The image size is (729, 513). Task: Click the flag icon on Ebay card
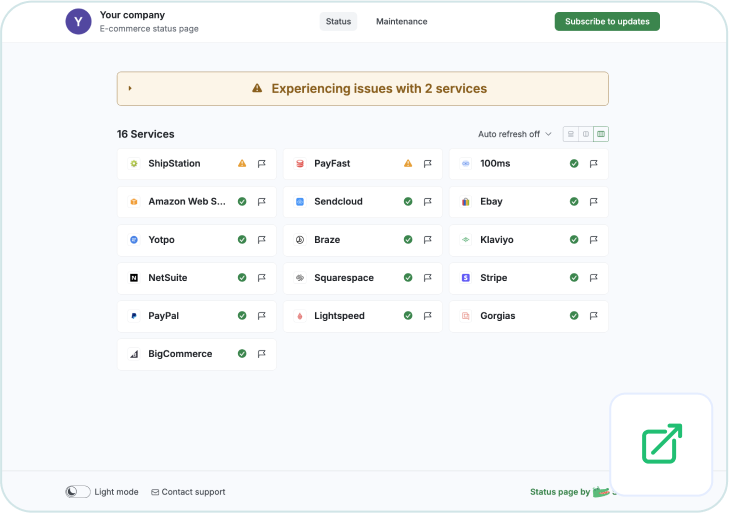[x=594, y=202]
